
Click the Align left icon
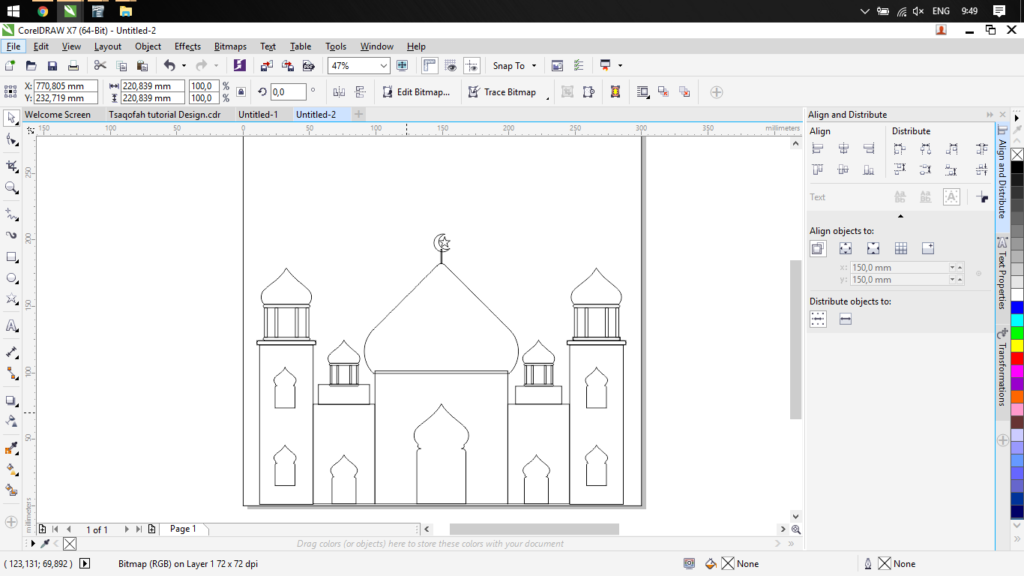pos(818,149)
